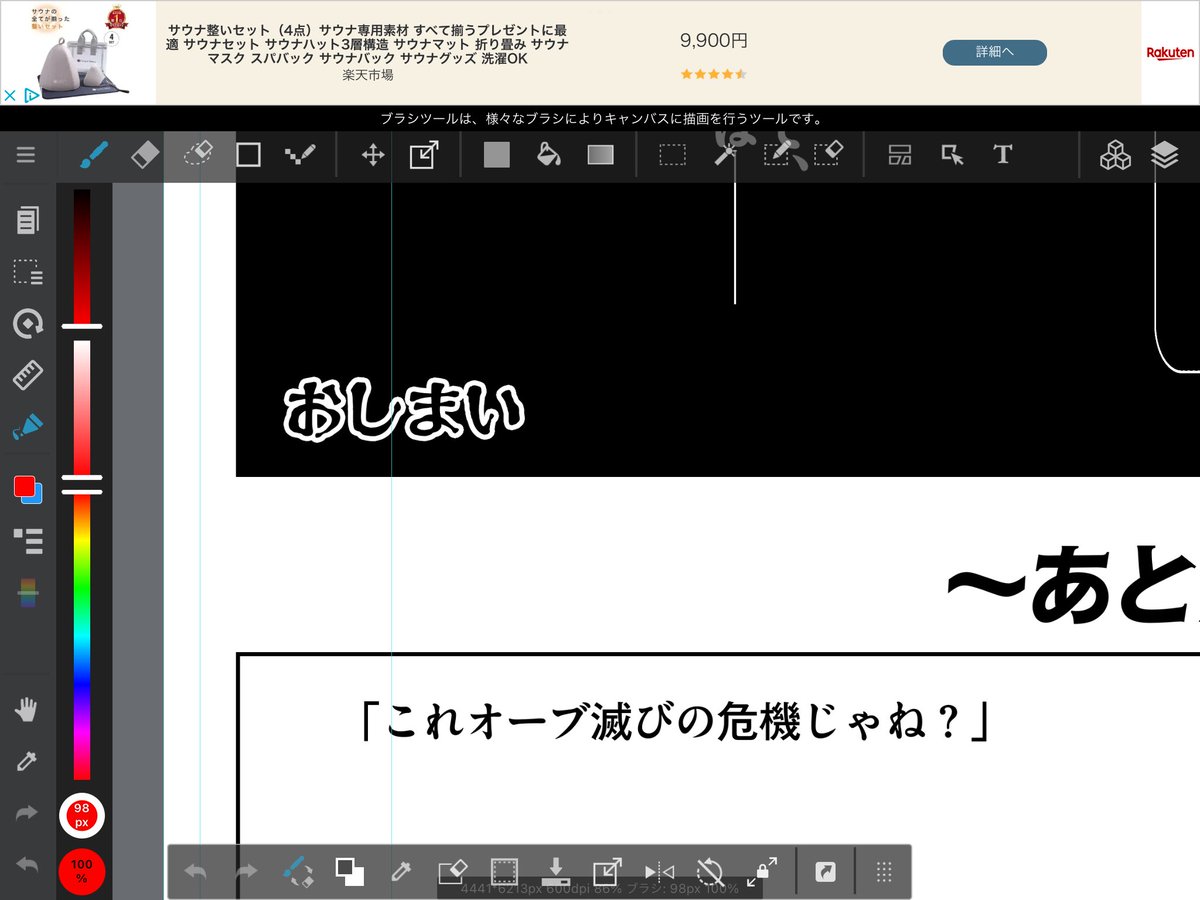1200x900 pixels.
Task: Tap the 9,900円 price text
Action: point(713,41)
